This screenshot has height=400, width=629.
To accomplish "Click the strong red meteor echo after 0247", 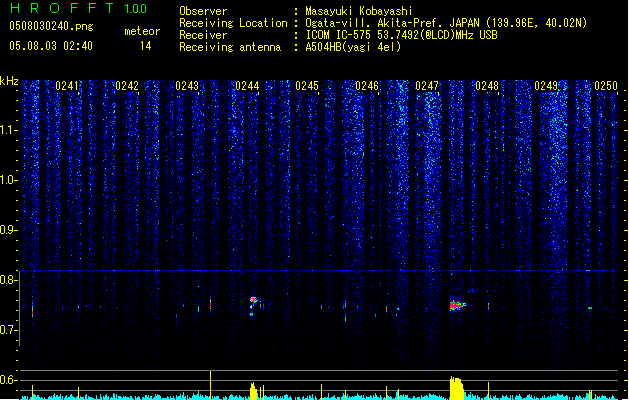I will (x=457, y=306).
